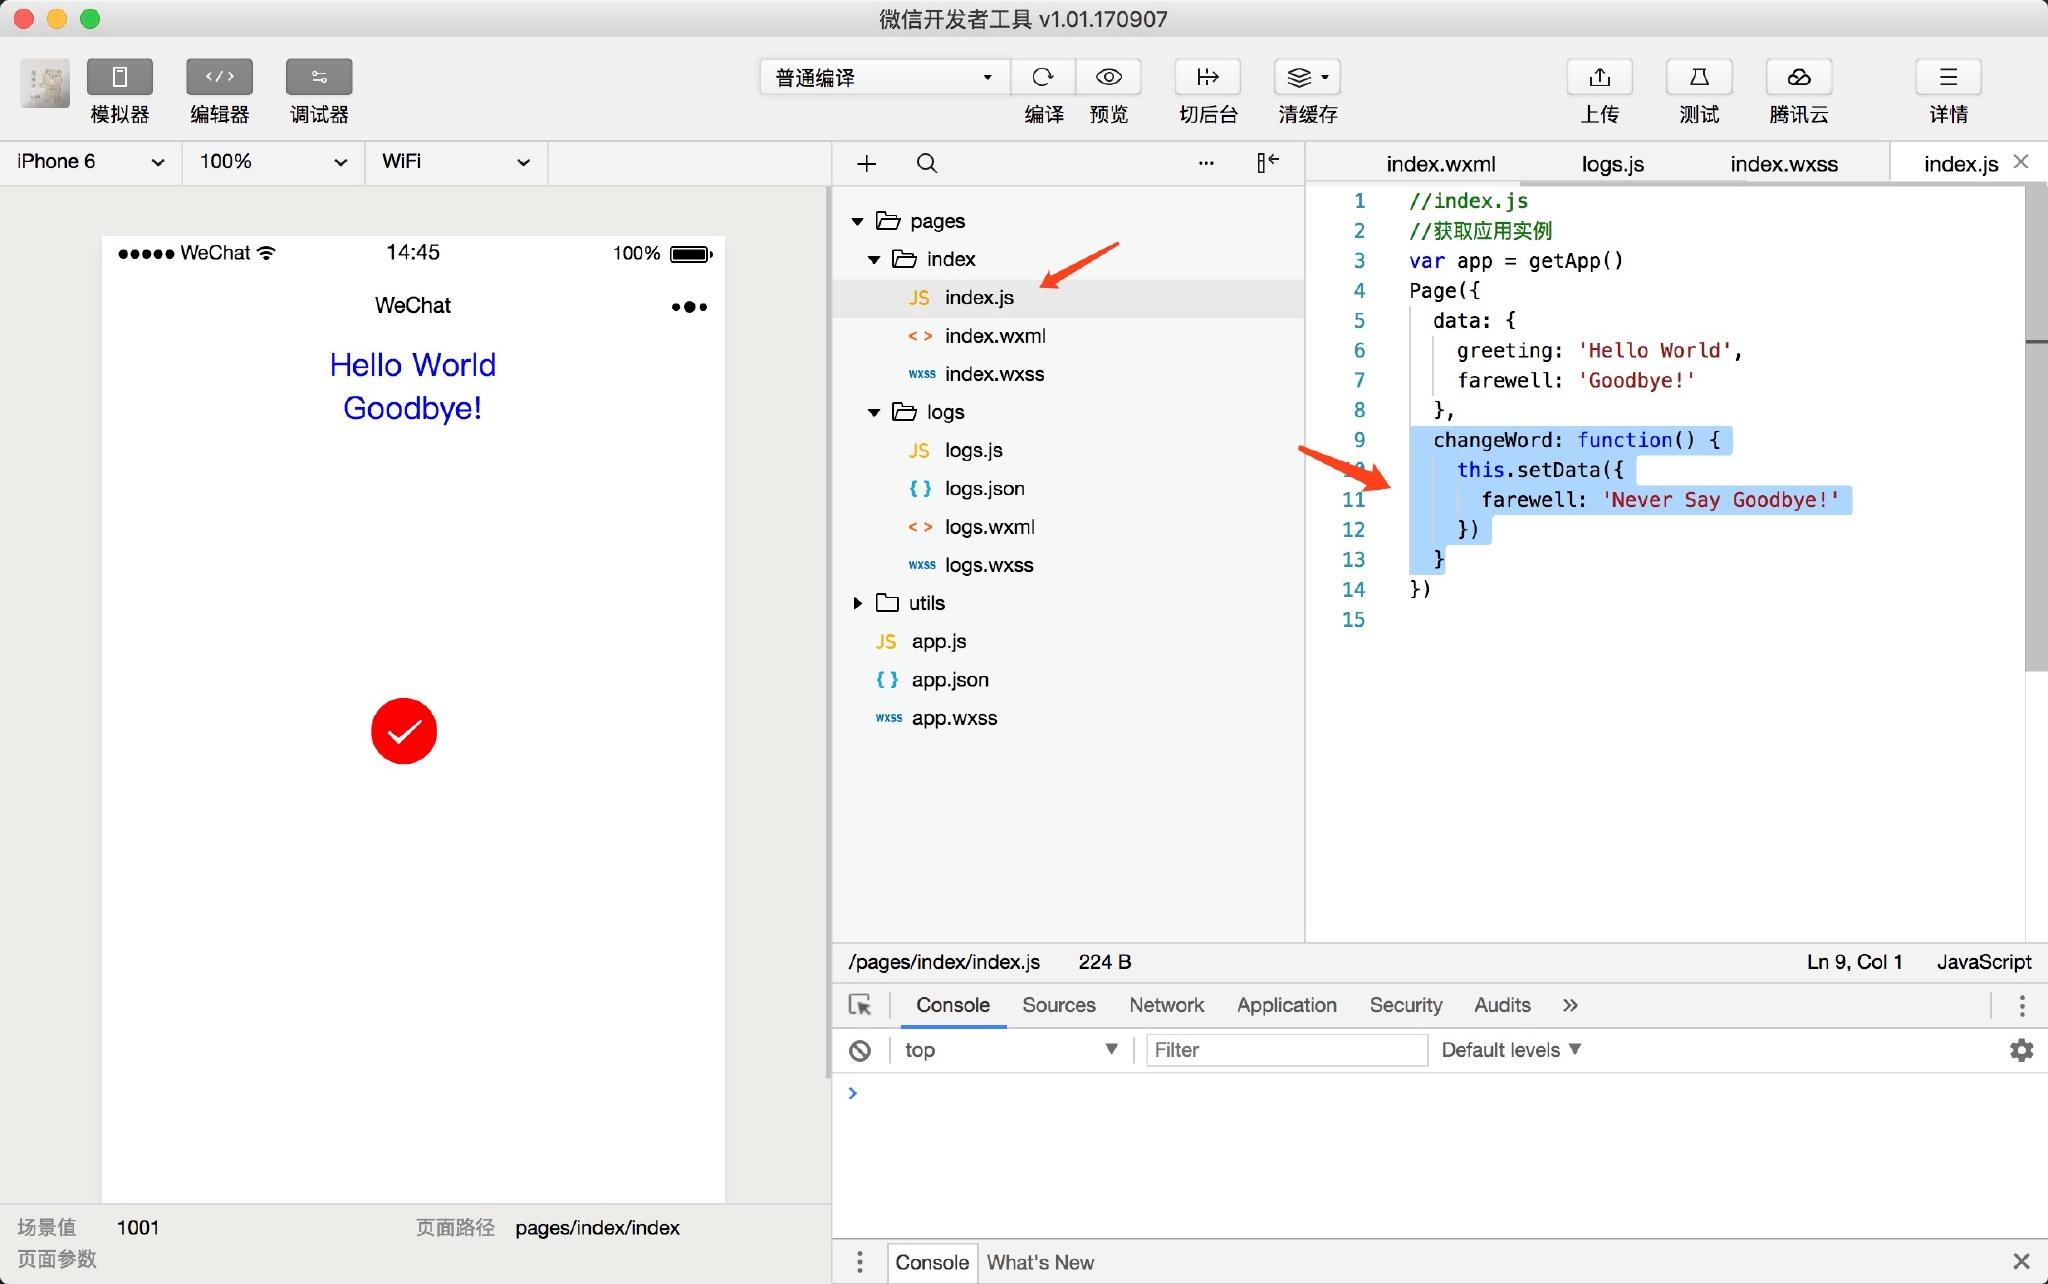Open the 清缓存 clear cache layers icon
Image resolution: width=2048 pixels, height=1284 pixels.
coord(1308,77)
